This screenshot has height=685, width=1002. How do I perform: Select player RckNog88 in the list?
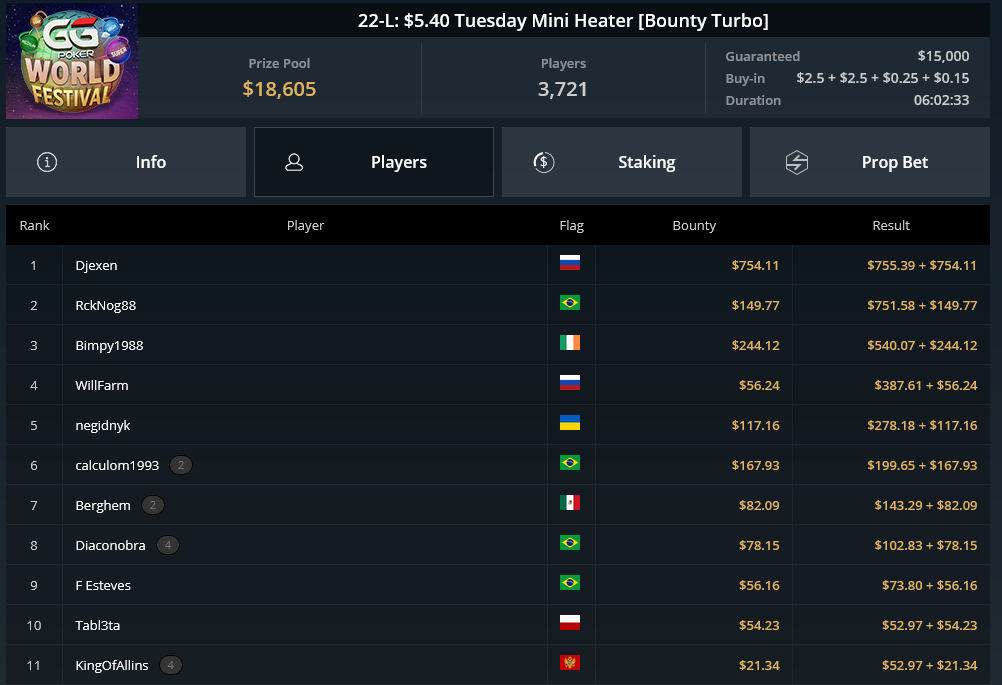click(498, 305)
